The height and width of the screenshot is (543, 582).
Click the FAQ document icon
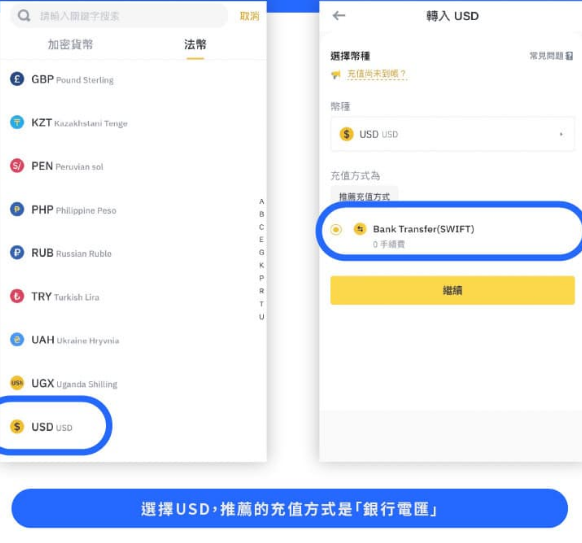(569, 56)
